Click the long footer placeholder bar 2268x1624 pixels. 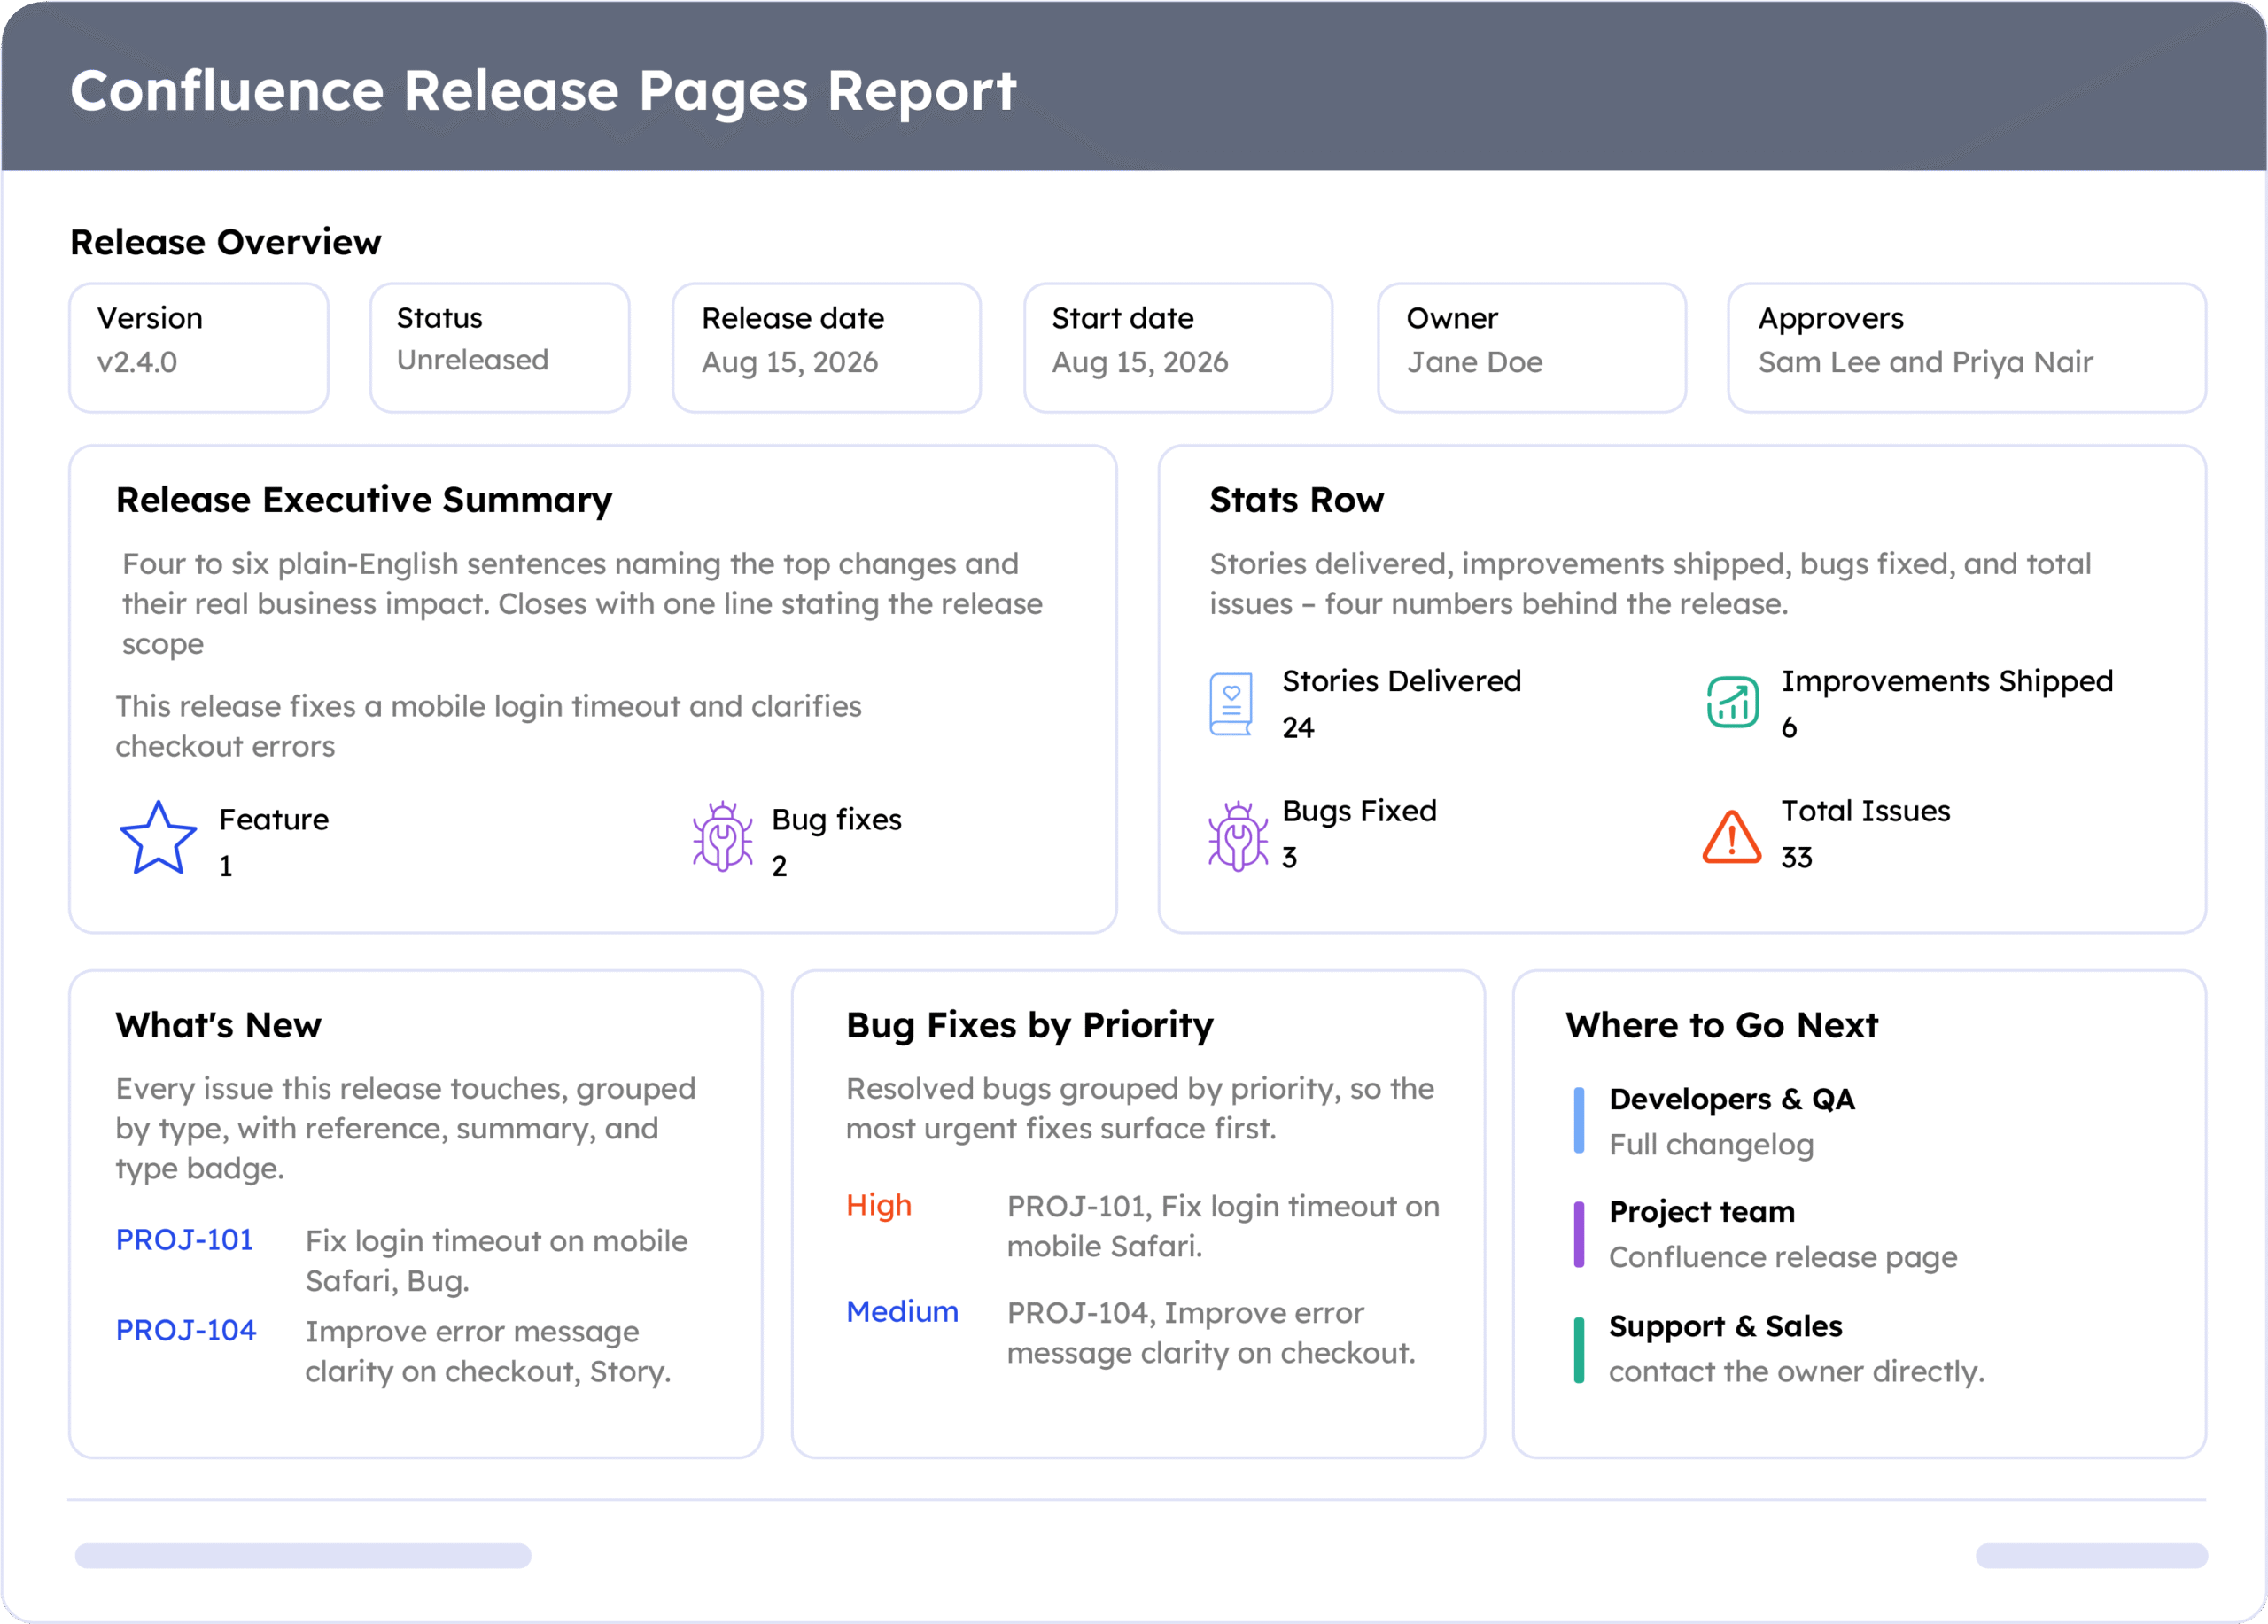pos(303,1556)
